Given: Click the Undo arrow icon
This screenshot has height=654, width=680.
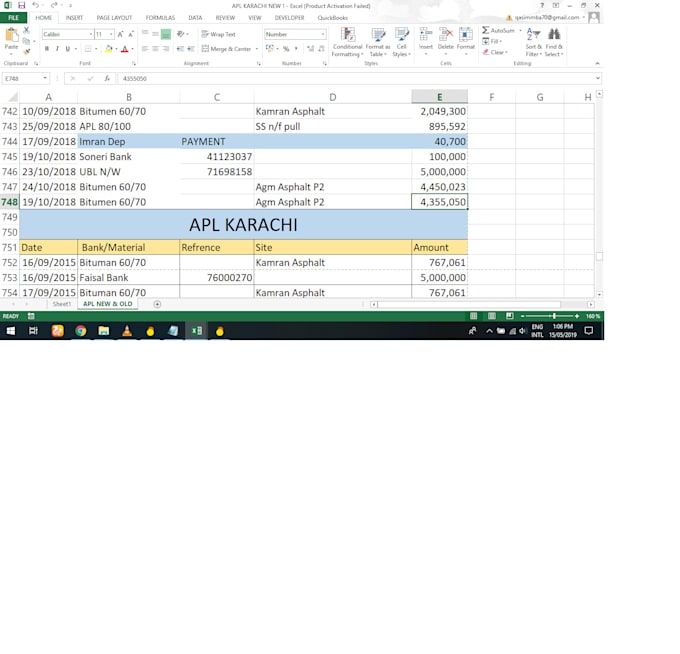Looking at the screenshot, I should tap(35, 5).
